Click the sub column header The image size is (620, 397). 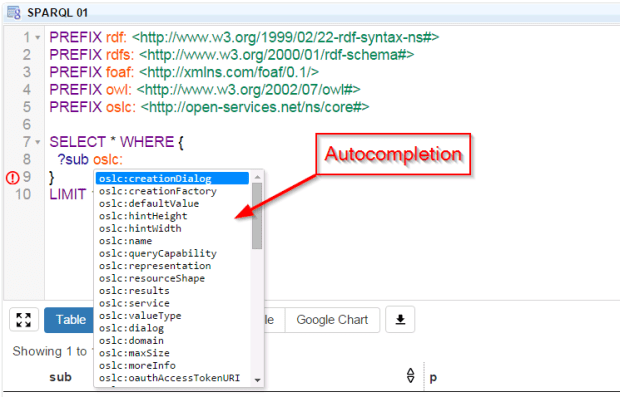tap(60, 377)
